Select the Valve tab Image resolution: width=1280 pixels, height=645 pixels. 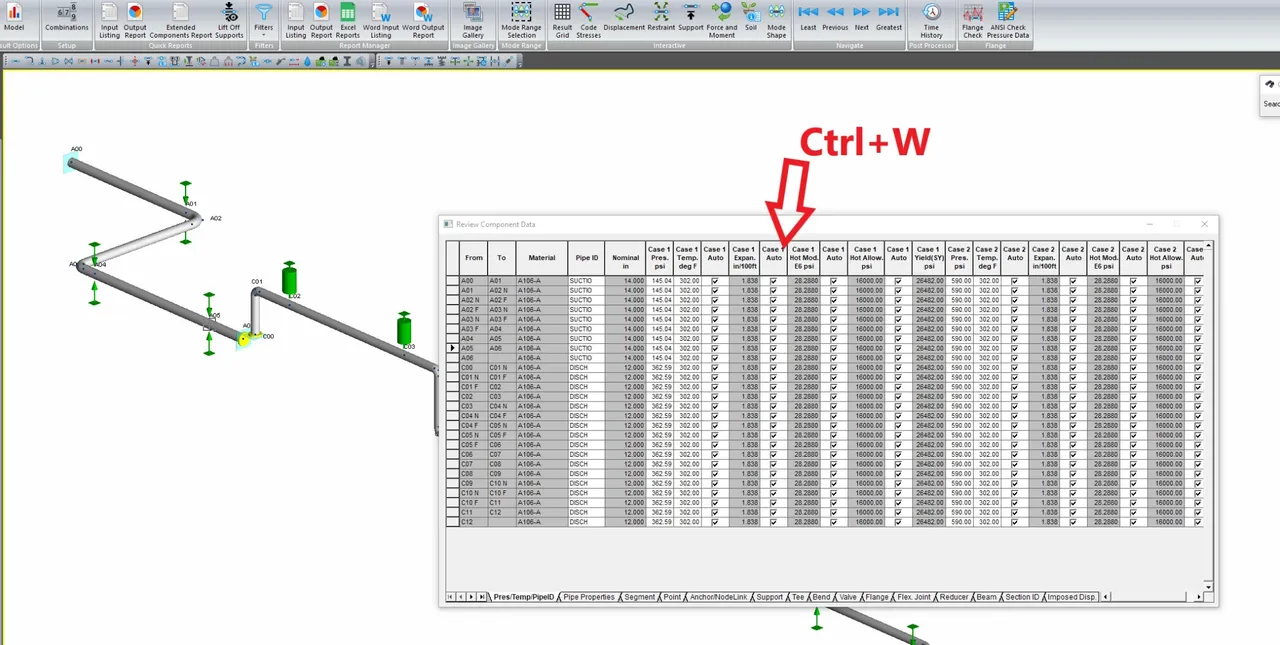(848, 597)
